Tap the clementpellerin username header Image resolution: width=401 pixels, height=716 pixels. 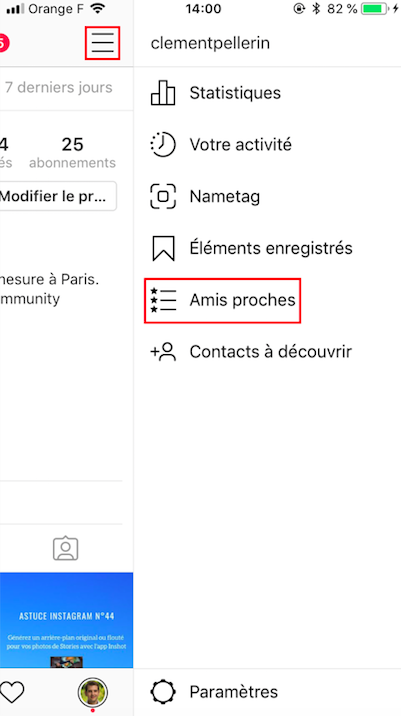pyautogui.click(x=210, y=43)
